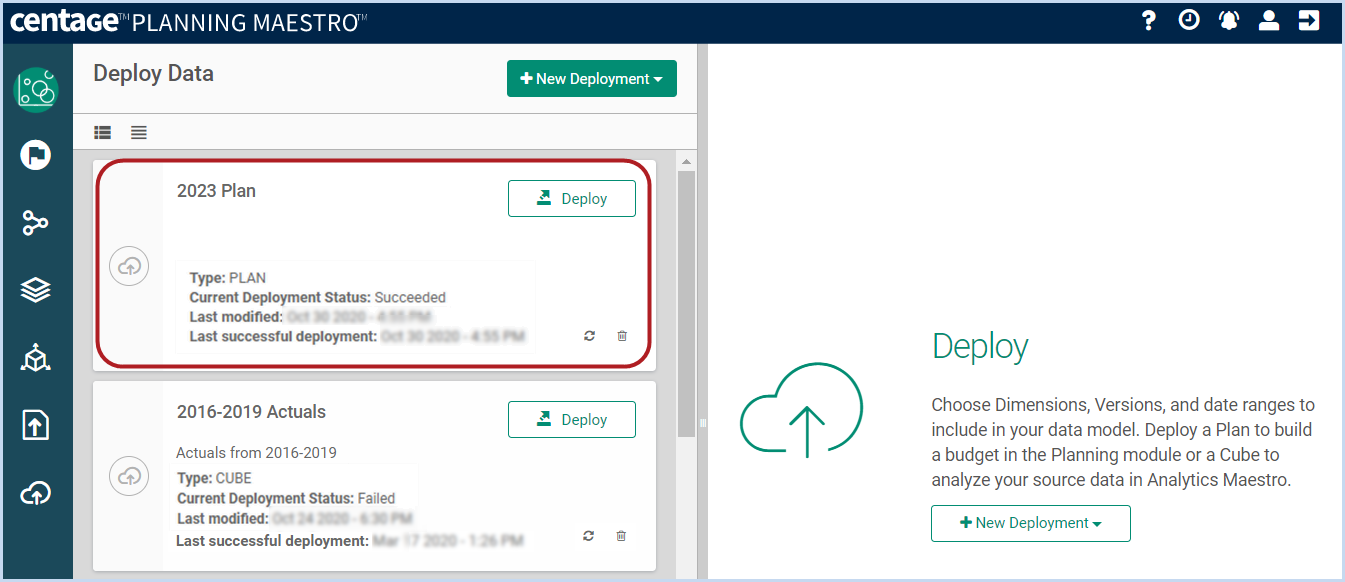The width and height of the screenshot is (1345, 582).
Task: Open the connected nodes icon in sidebar
Action: coord(36,223)
